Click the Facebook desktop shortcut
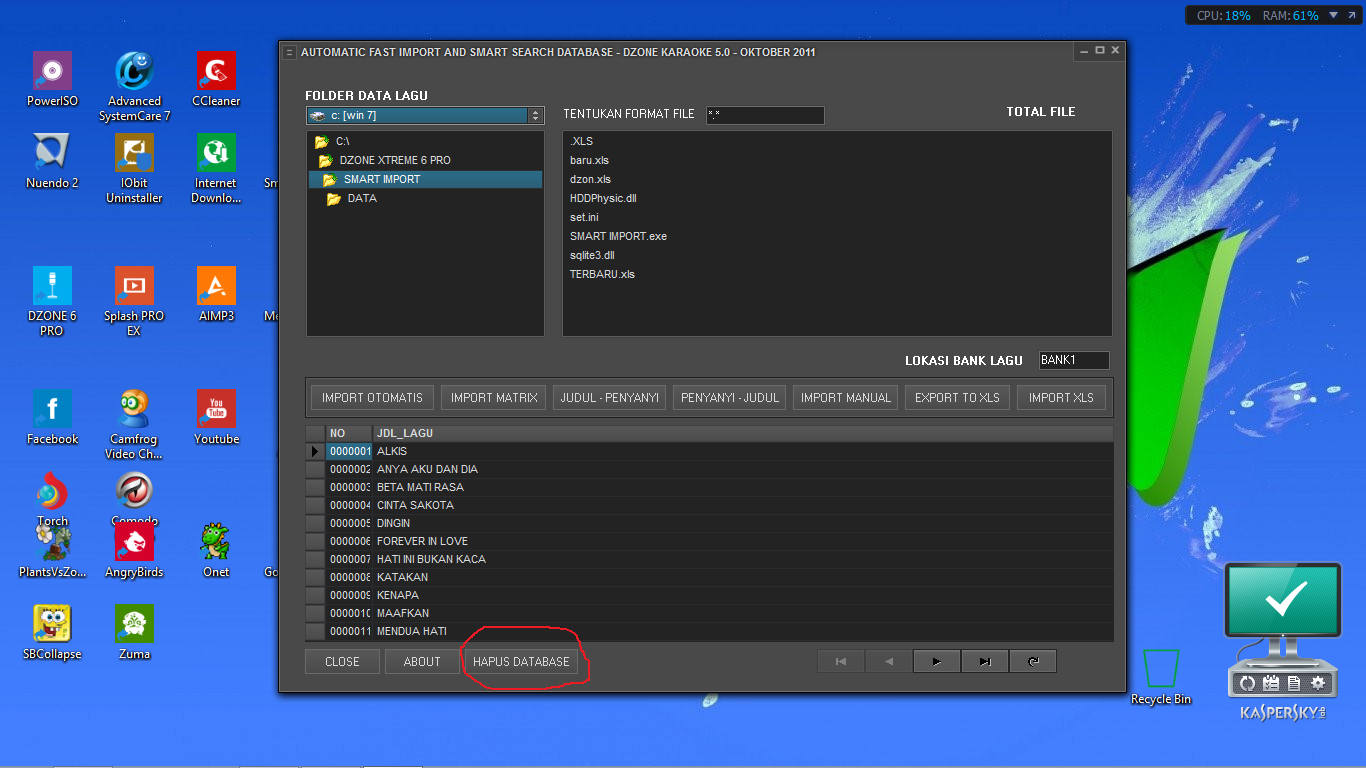Image resolution: width=1366 pixels, height=768 pixels. [52, 417]
